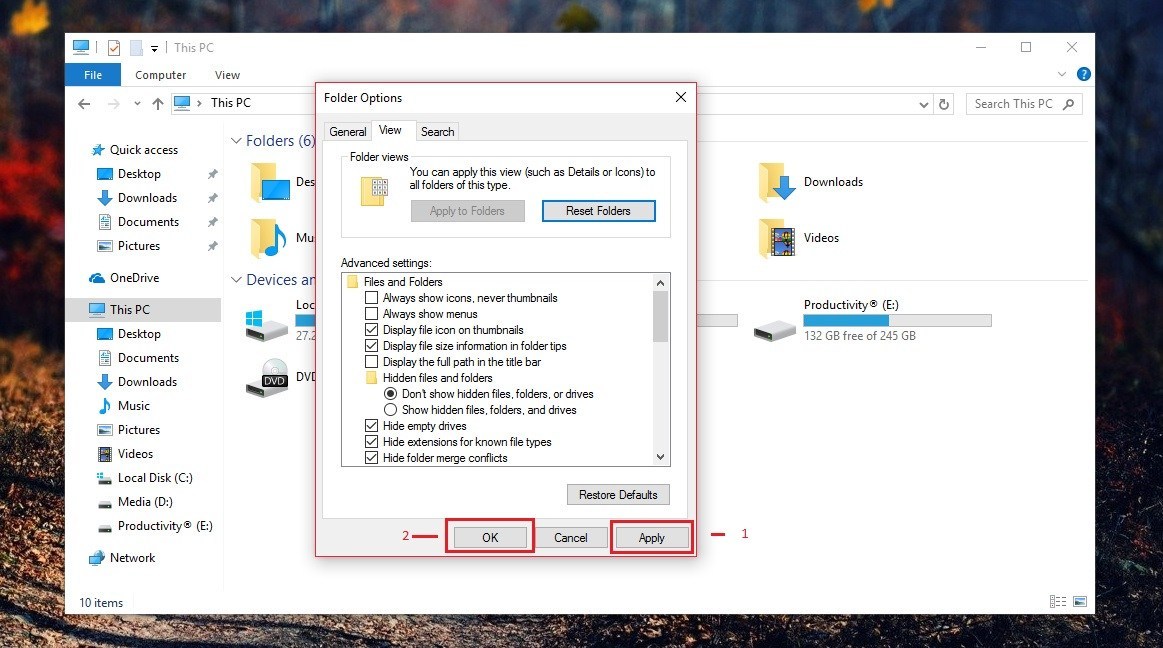The image size is (1163, 648).
Task: Switch to the Search tab in Folder Options
Action: tap(437, 130)
